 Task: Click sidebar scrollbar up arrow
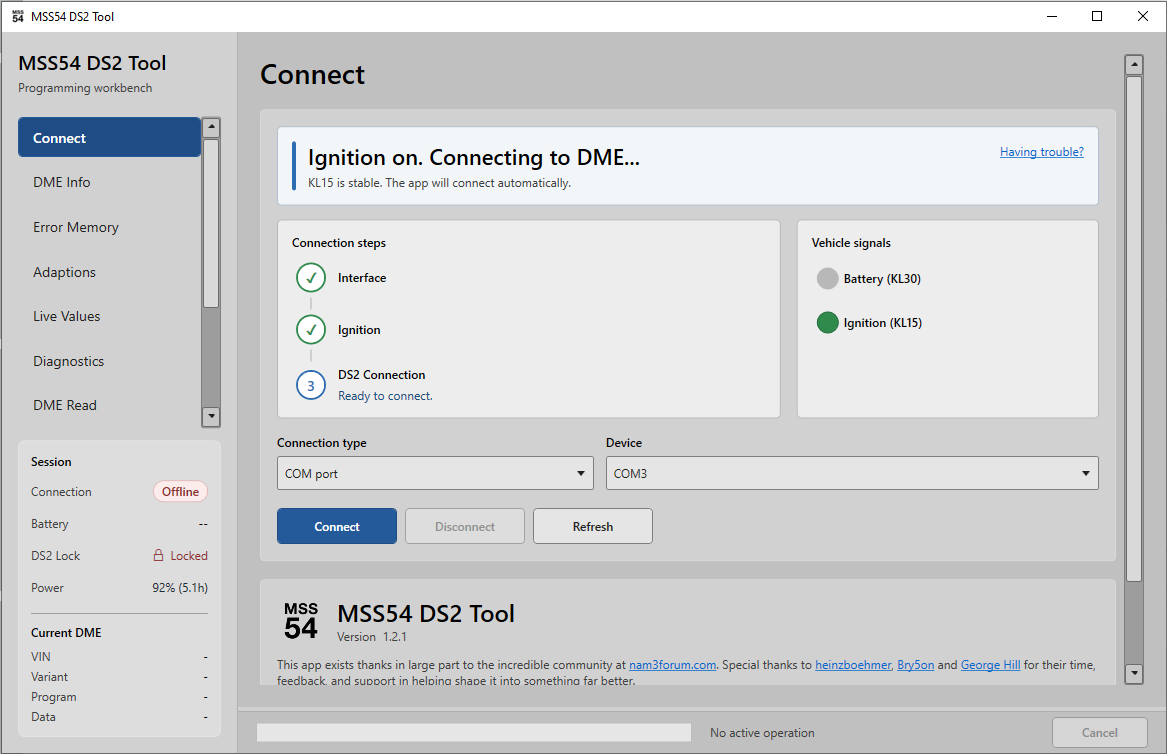[211, 127]
